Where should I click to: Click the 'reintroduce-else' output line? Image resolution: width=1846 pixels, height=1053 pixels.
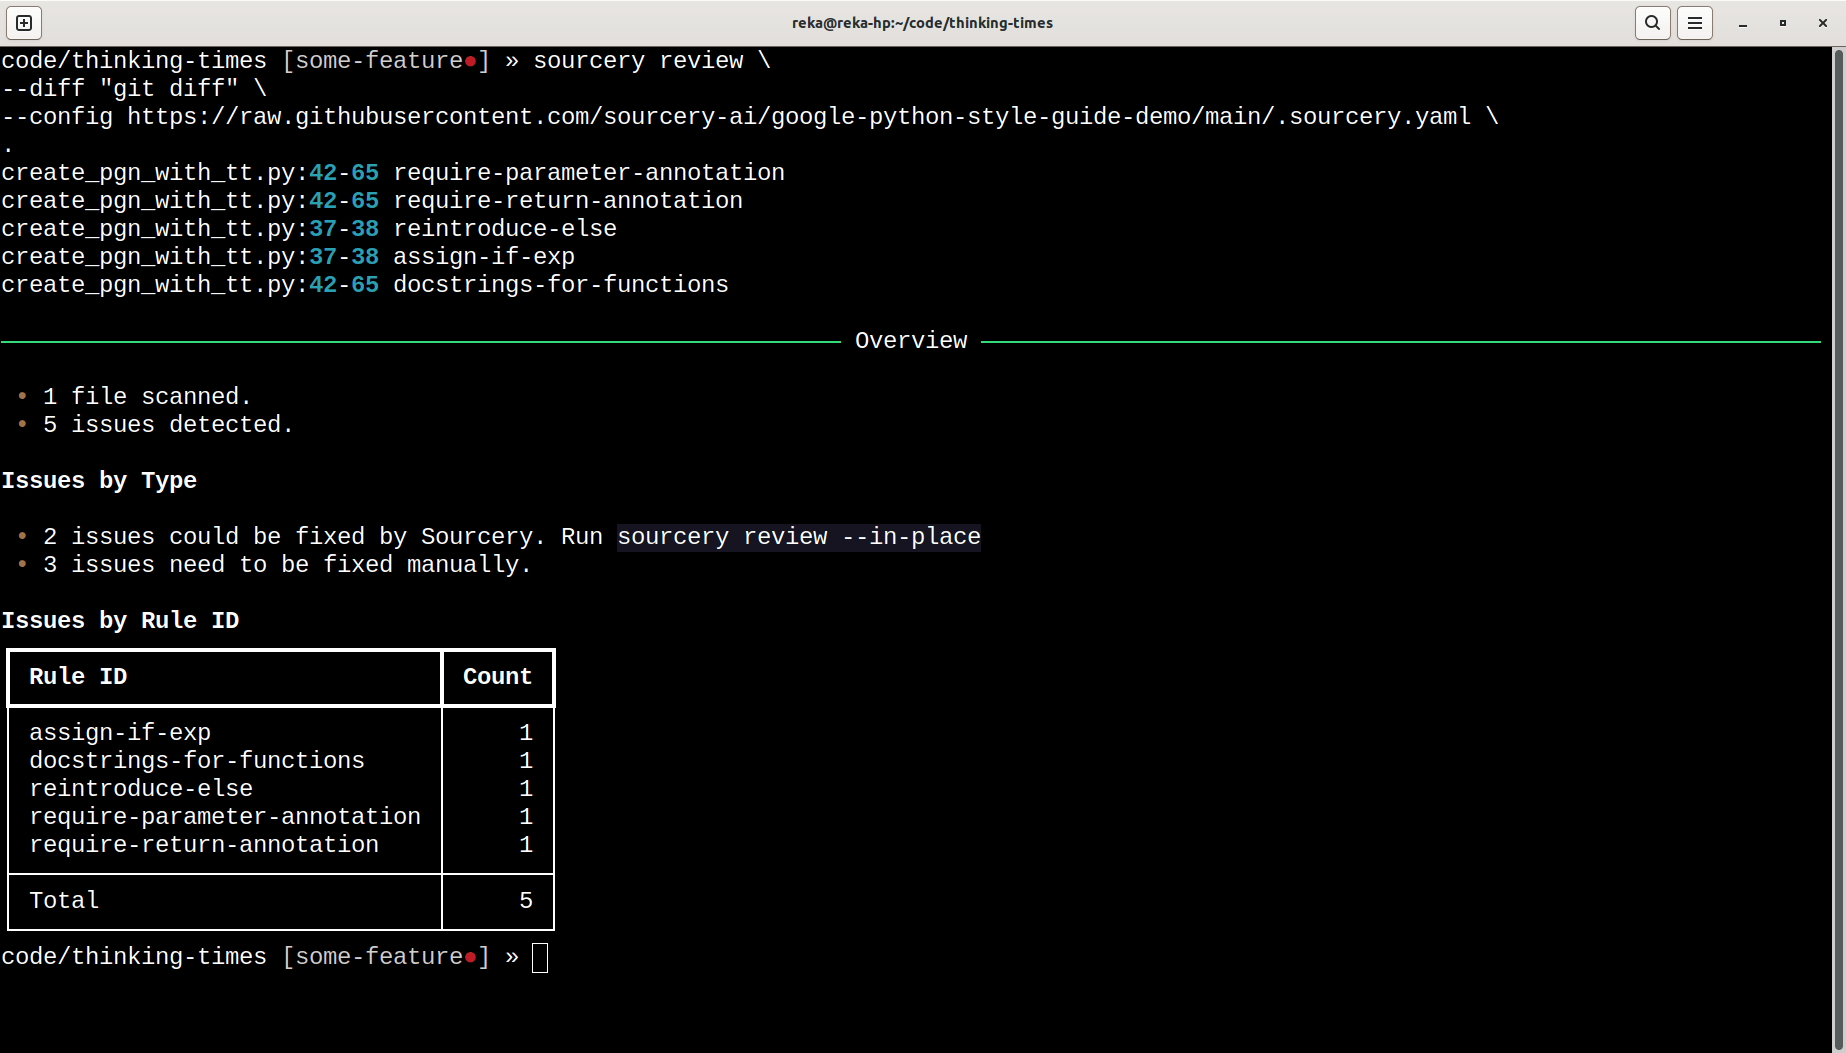click(309, 229)
